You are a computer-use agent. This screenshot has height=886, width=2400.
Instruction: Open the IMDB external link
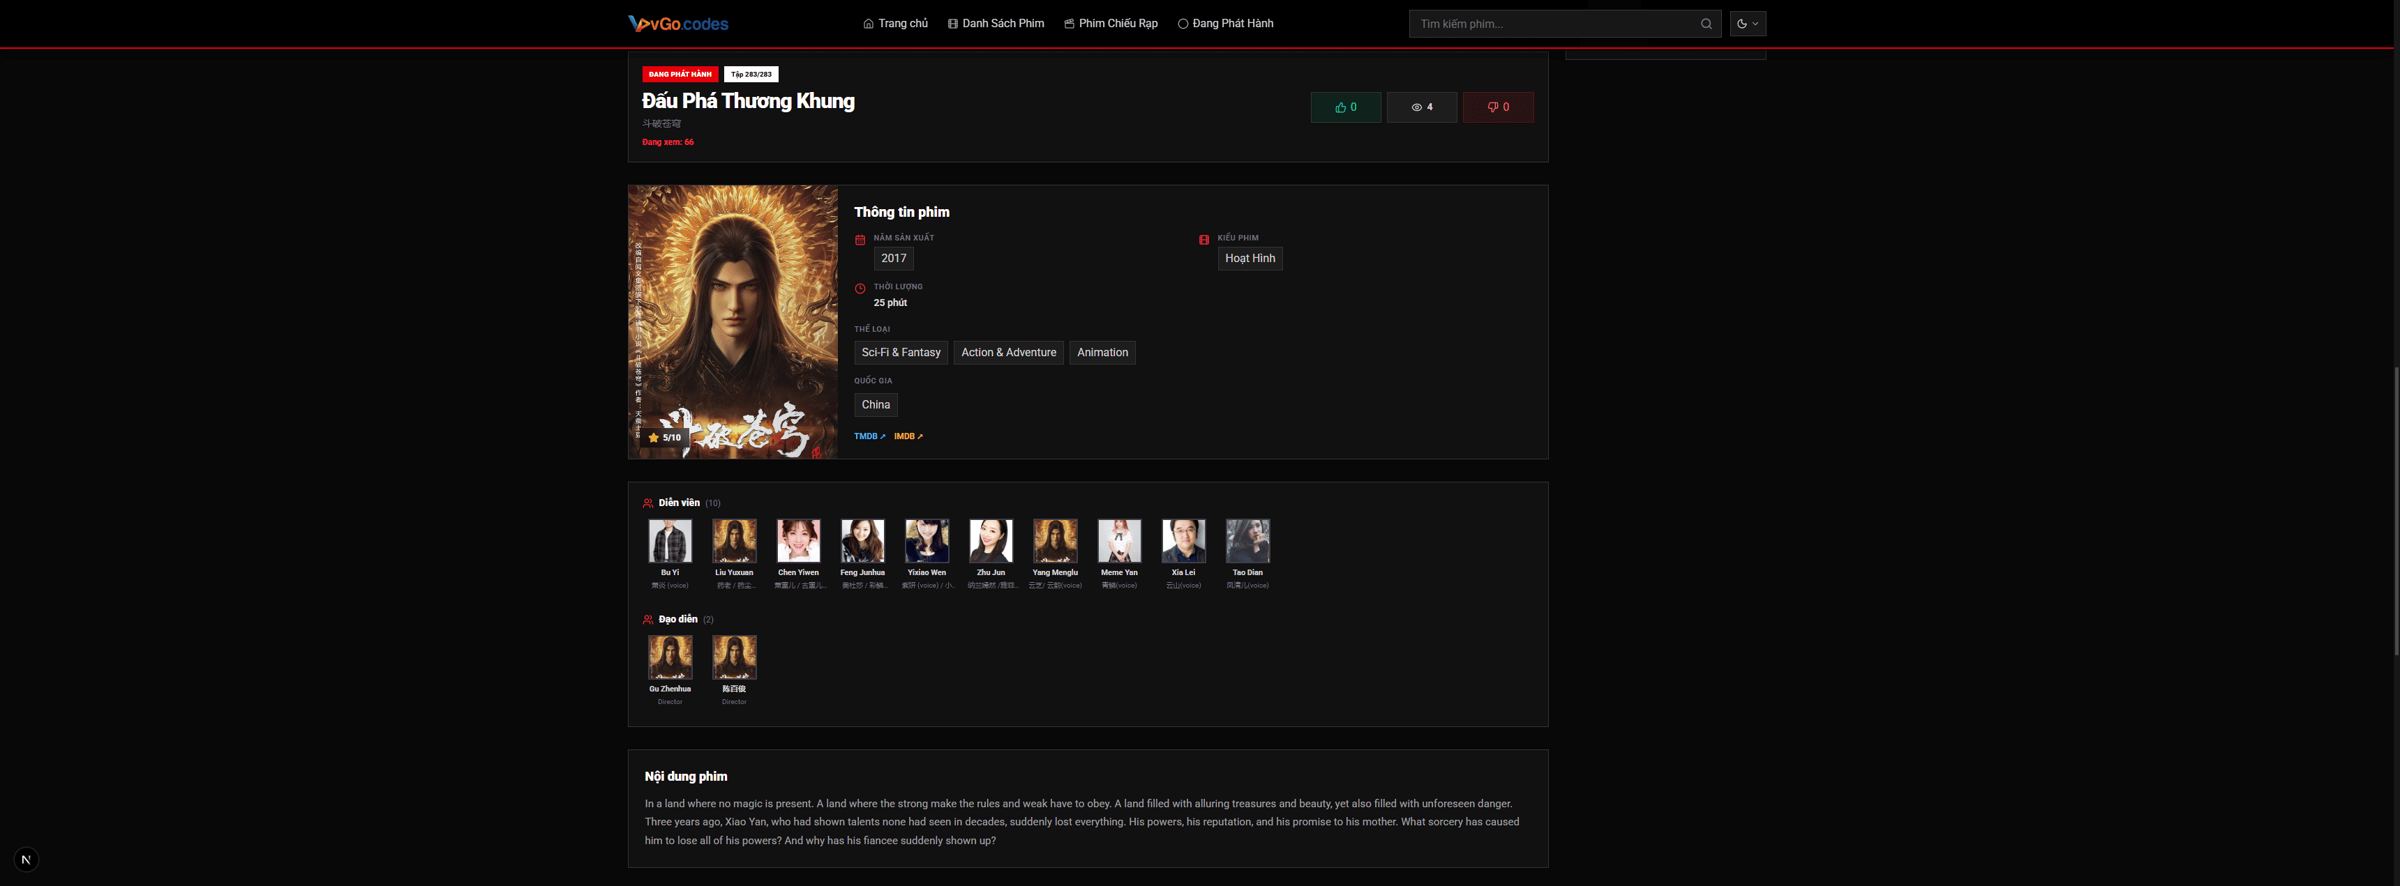909,437
